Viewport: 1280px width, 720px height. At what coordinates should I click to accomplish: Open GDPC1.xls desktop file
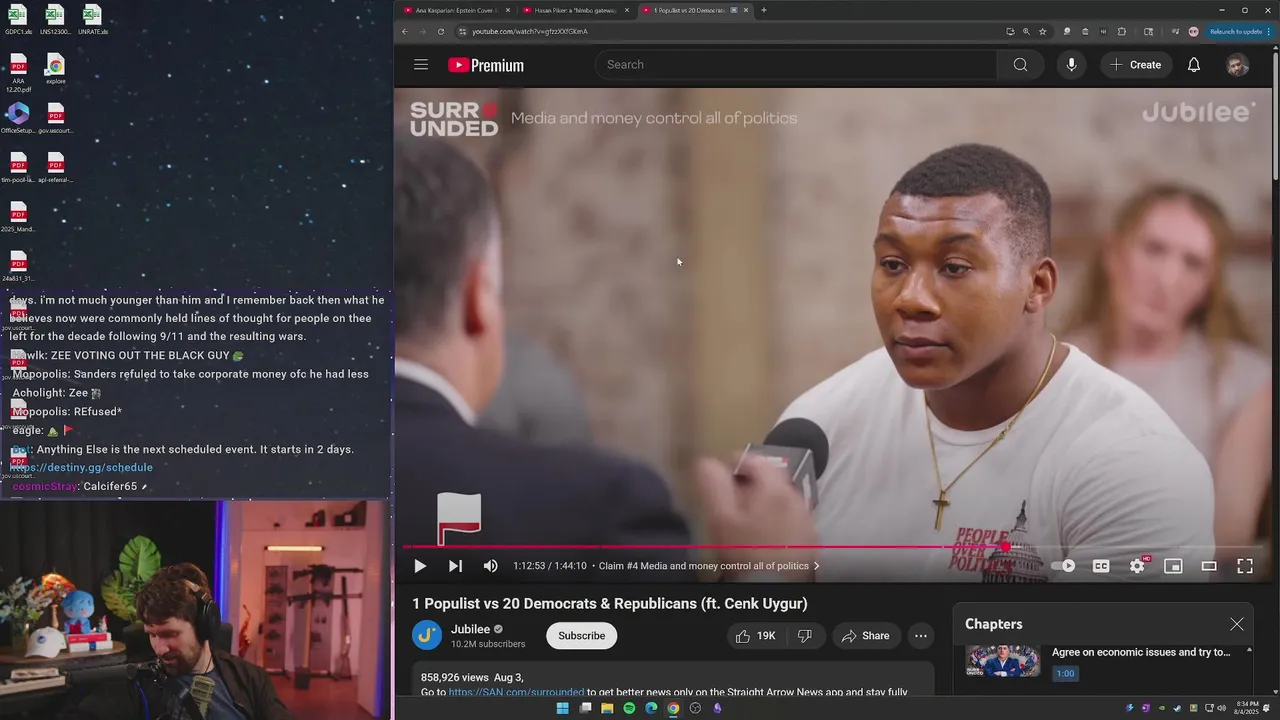click(18, 20)
